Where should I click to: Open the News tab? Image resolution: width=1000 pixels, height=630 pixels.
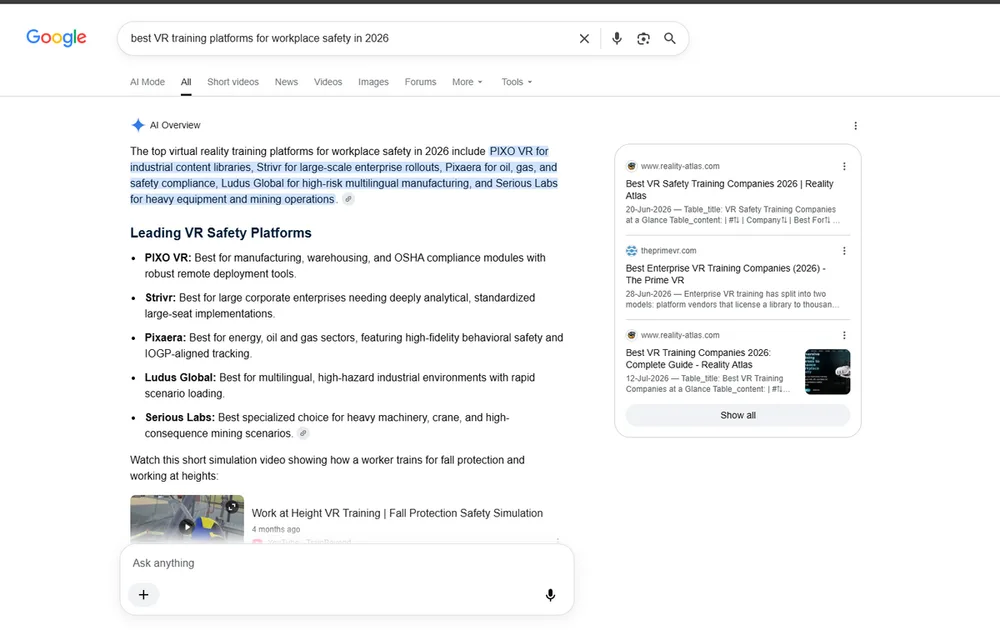pos(286,82)
